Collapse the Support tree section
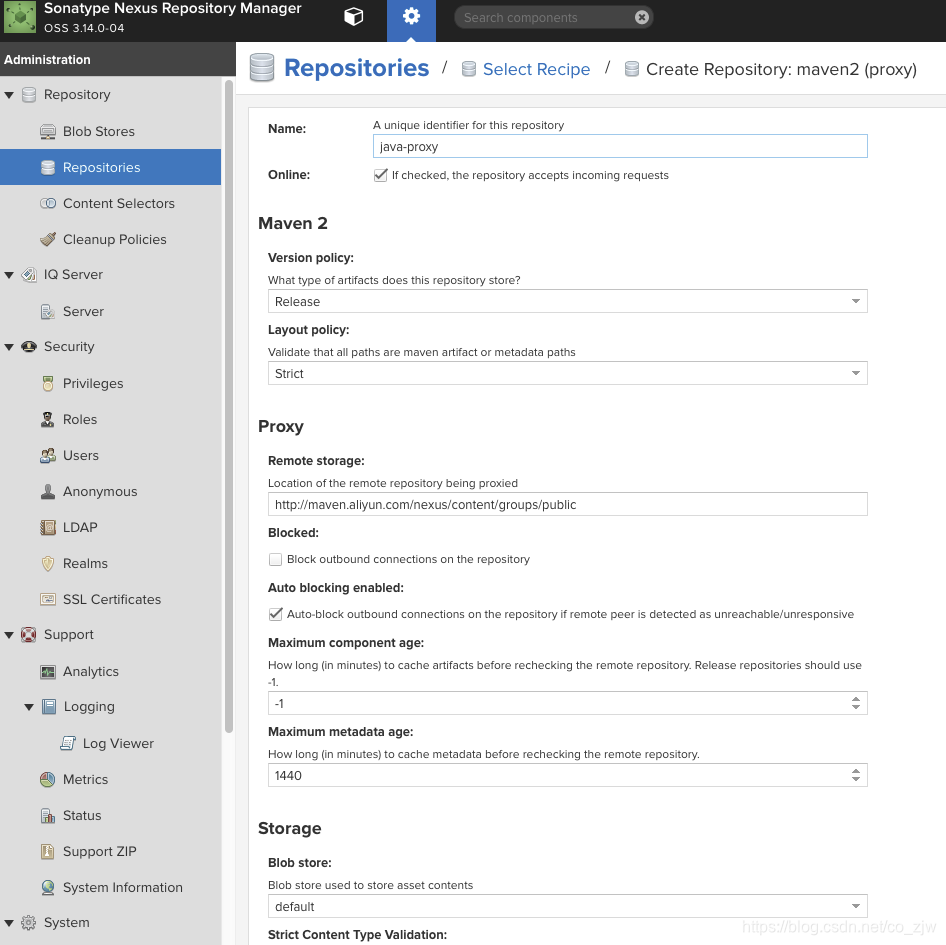The image size is (946, 945). tap(9, 635)
